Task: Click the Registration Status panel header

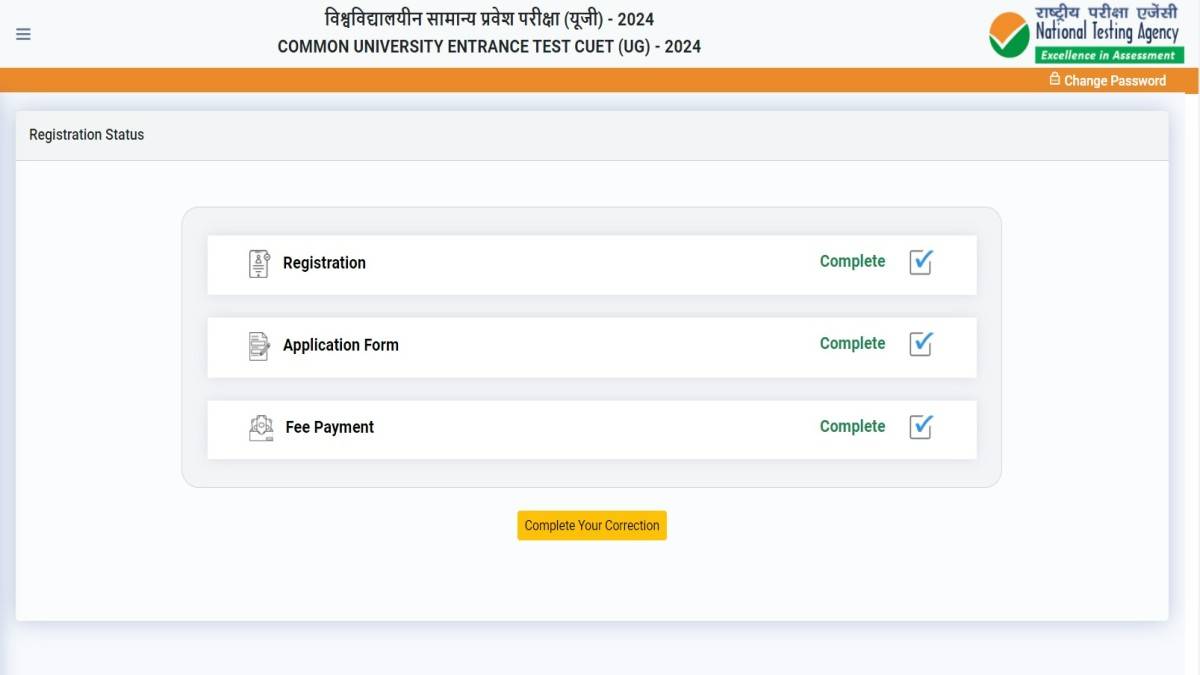Action: pyautogui.click(x=87, y=135)
